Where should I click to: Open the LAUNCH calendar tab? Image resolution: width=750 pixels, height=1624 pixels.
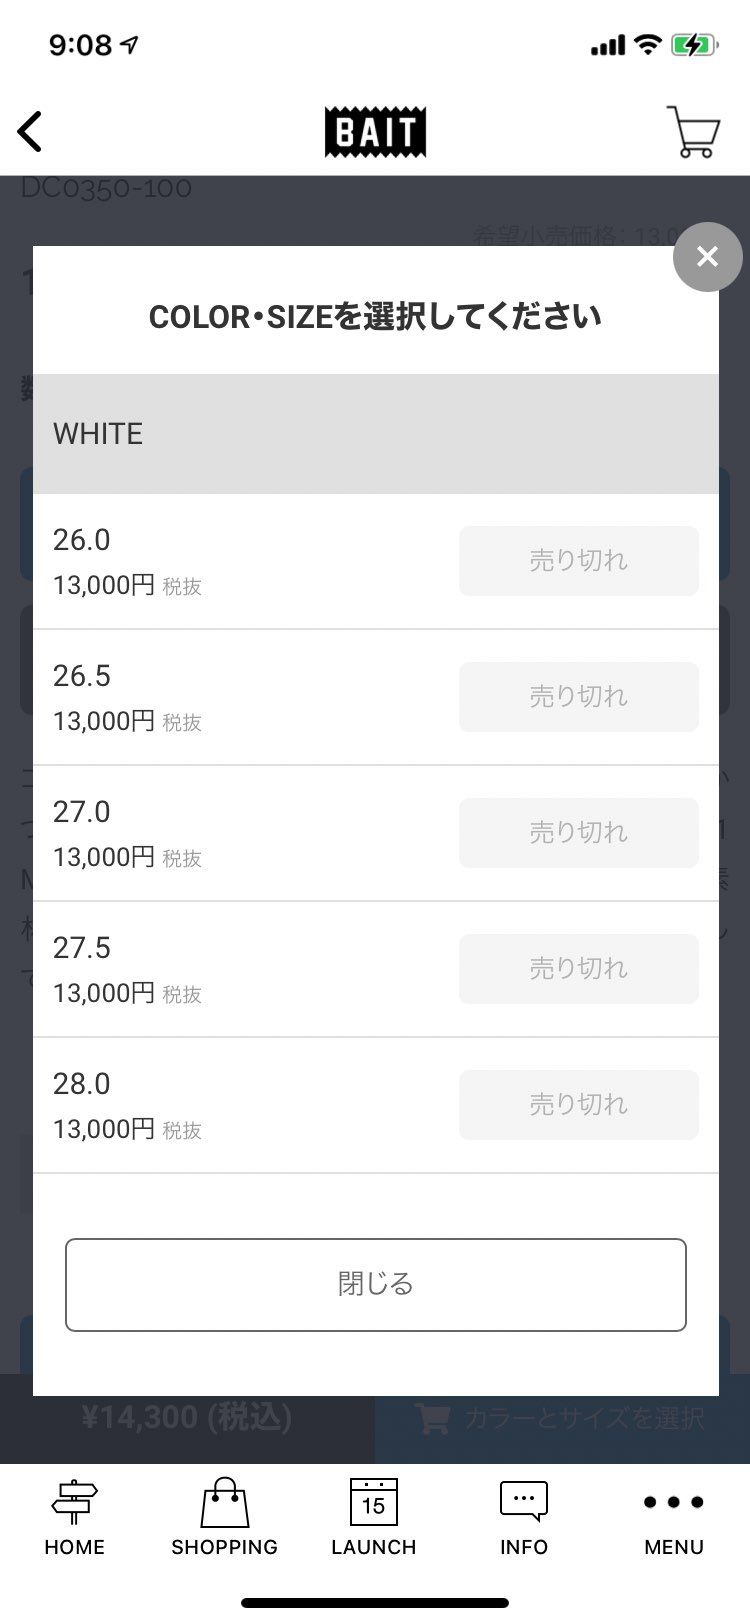[374, 1517]
